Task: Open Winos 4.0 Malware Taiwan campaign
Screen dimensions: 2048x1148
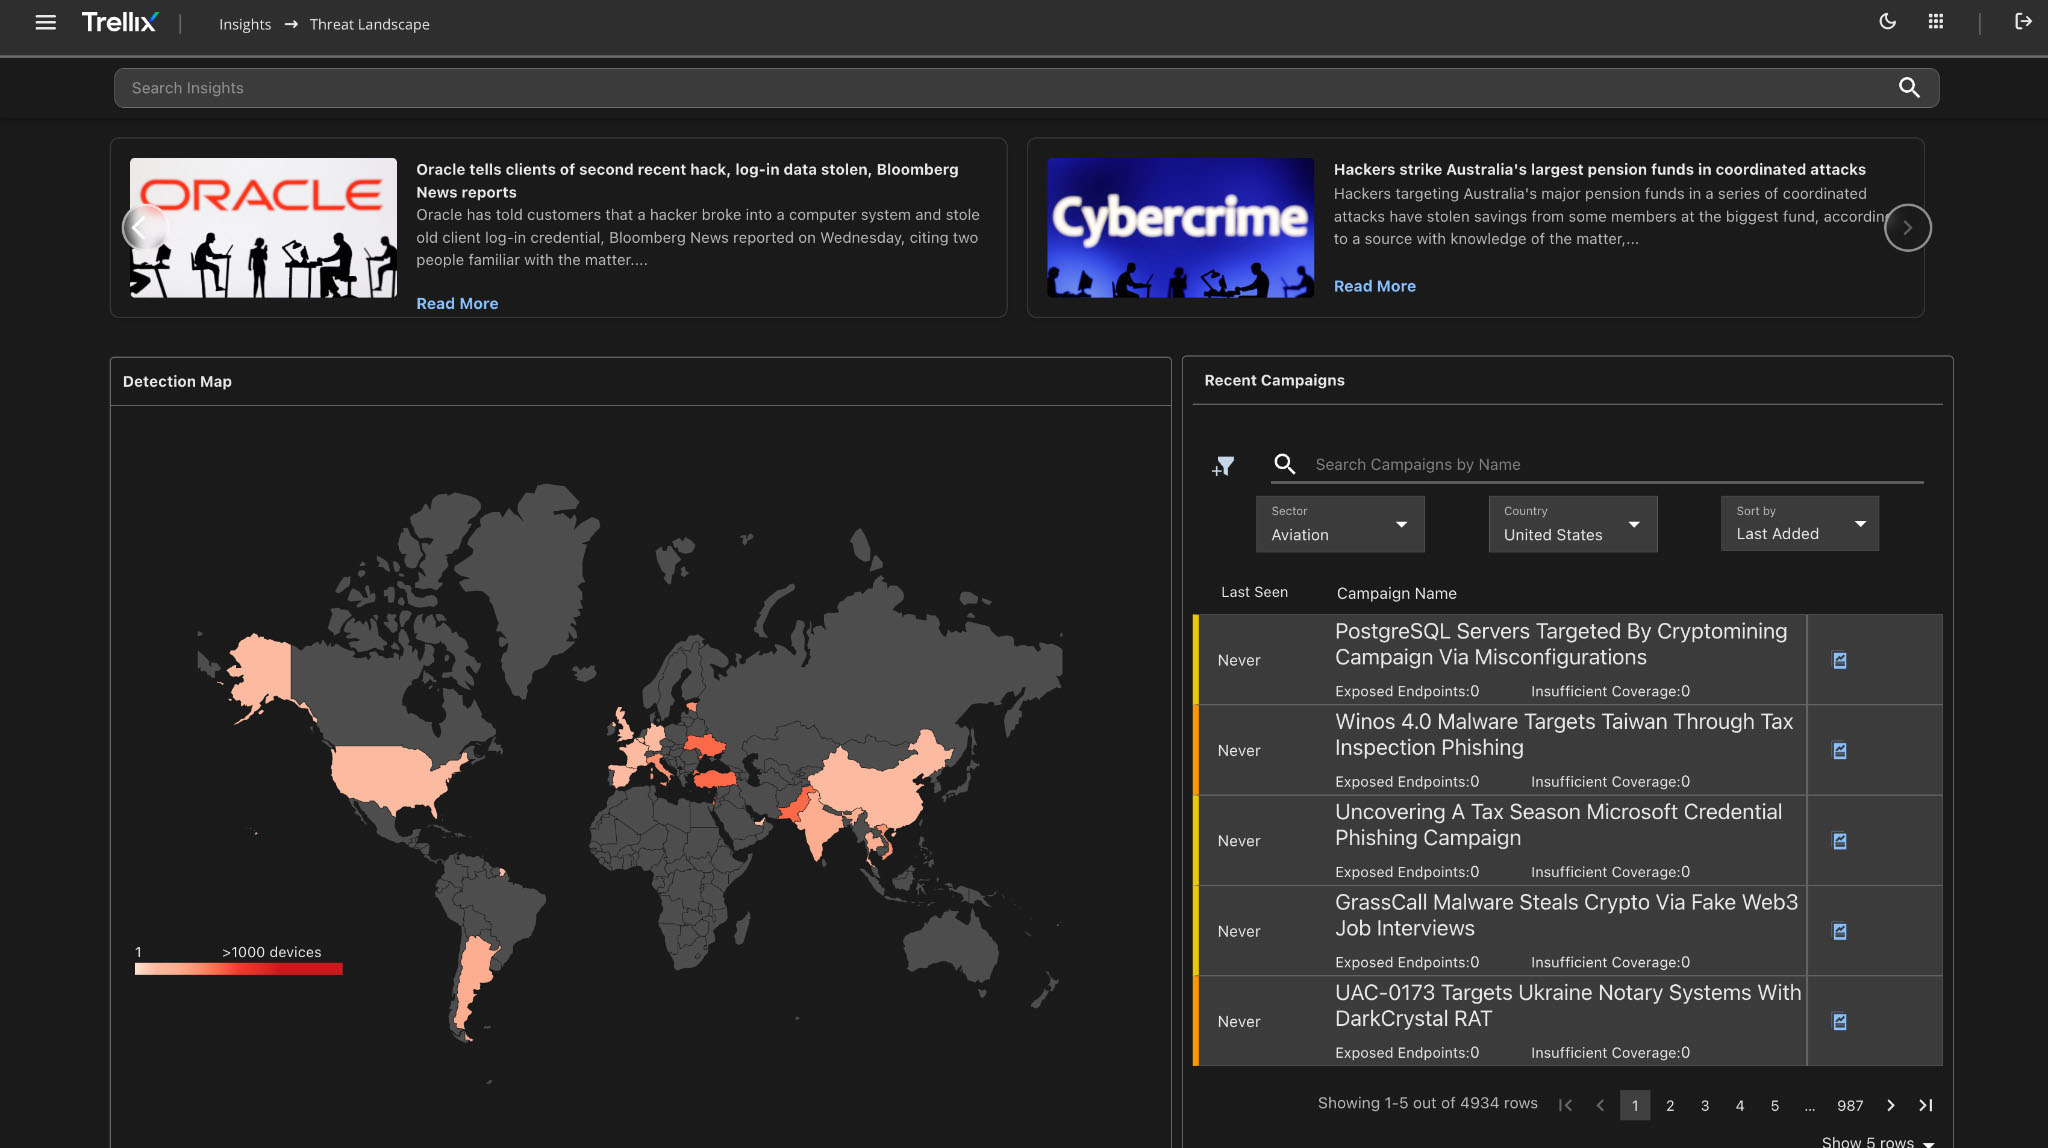Action: point(1563,734)
